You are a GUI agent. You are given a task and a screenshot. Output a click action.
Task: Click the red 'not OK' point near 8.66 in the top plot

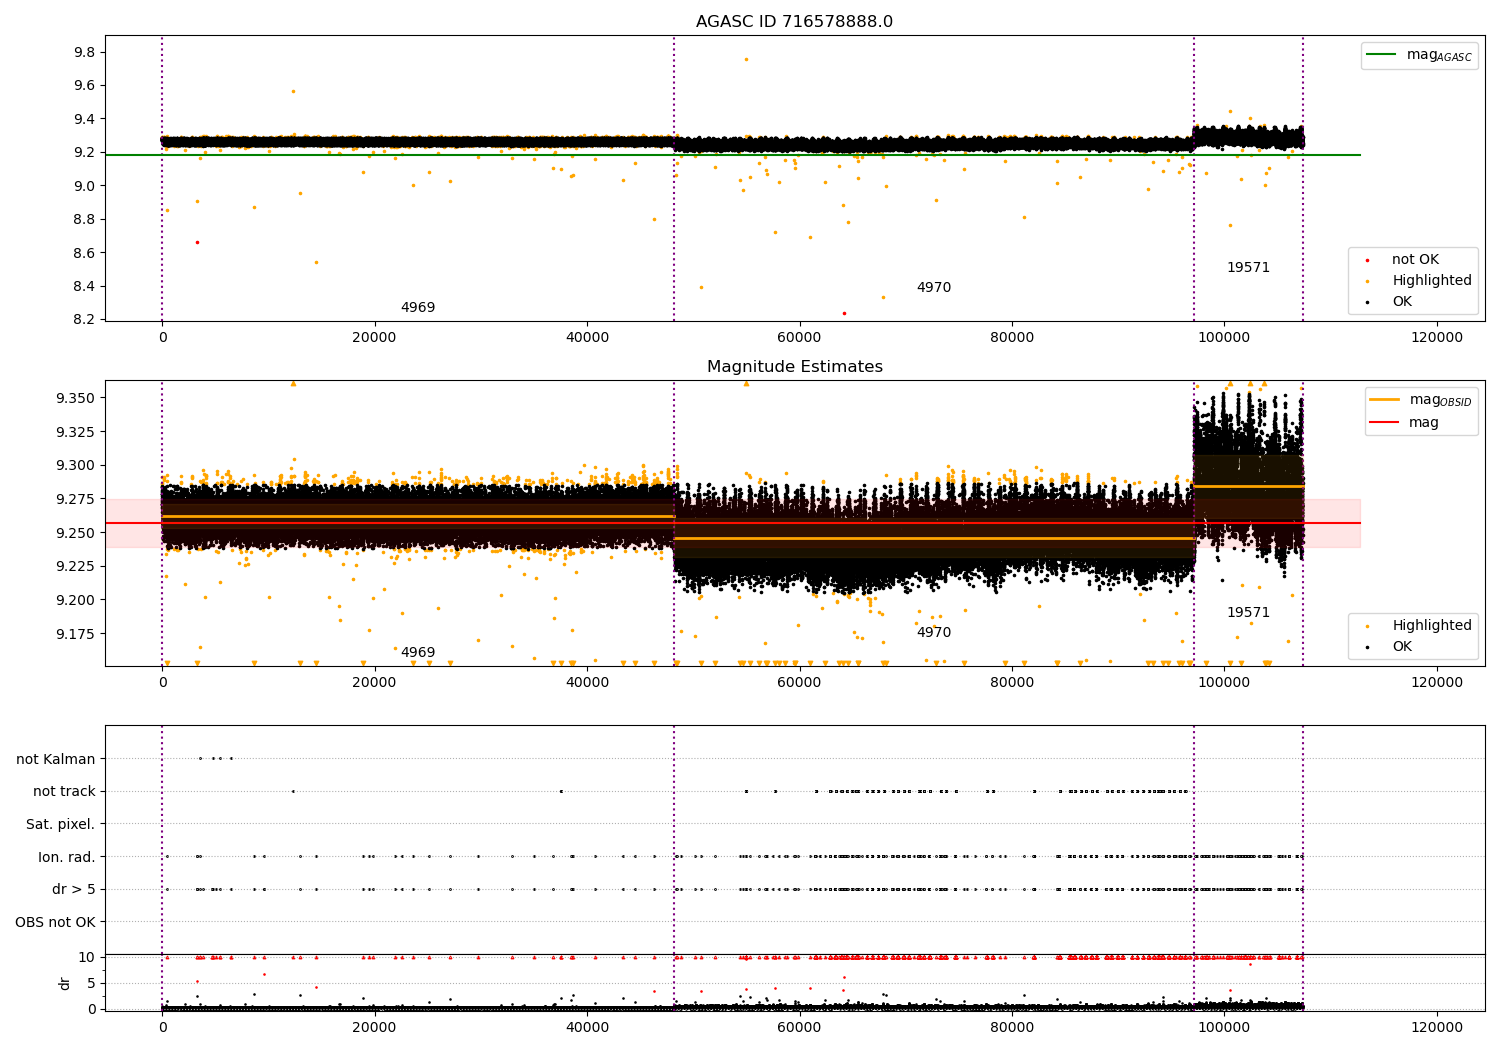point(197,242)
